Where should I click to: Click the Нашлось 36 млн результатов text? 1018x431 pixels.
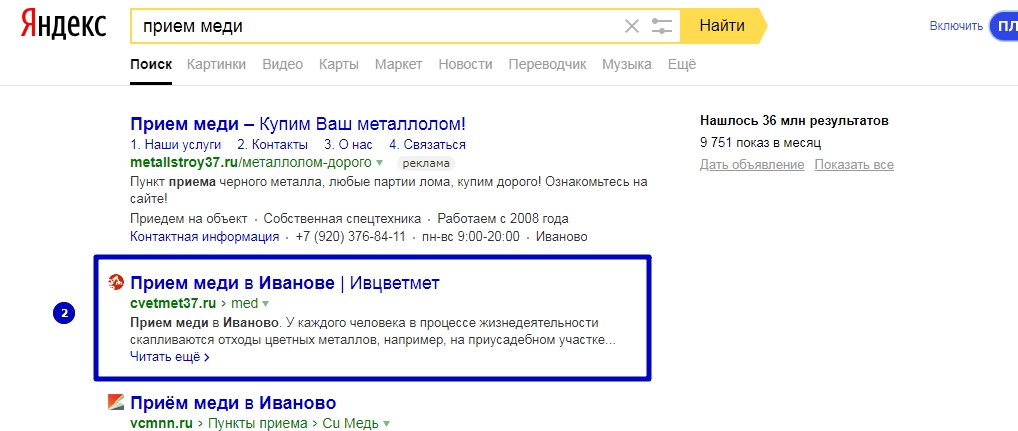click(795, 121)
